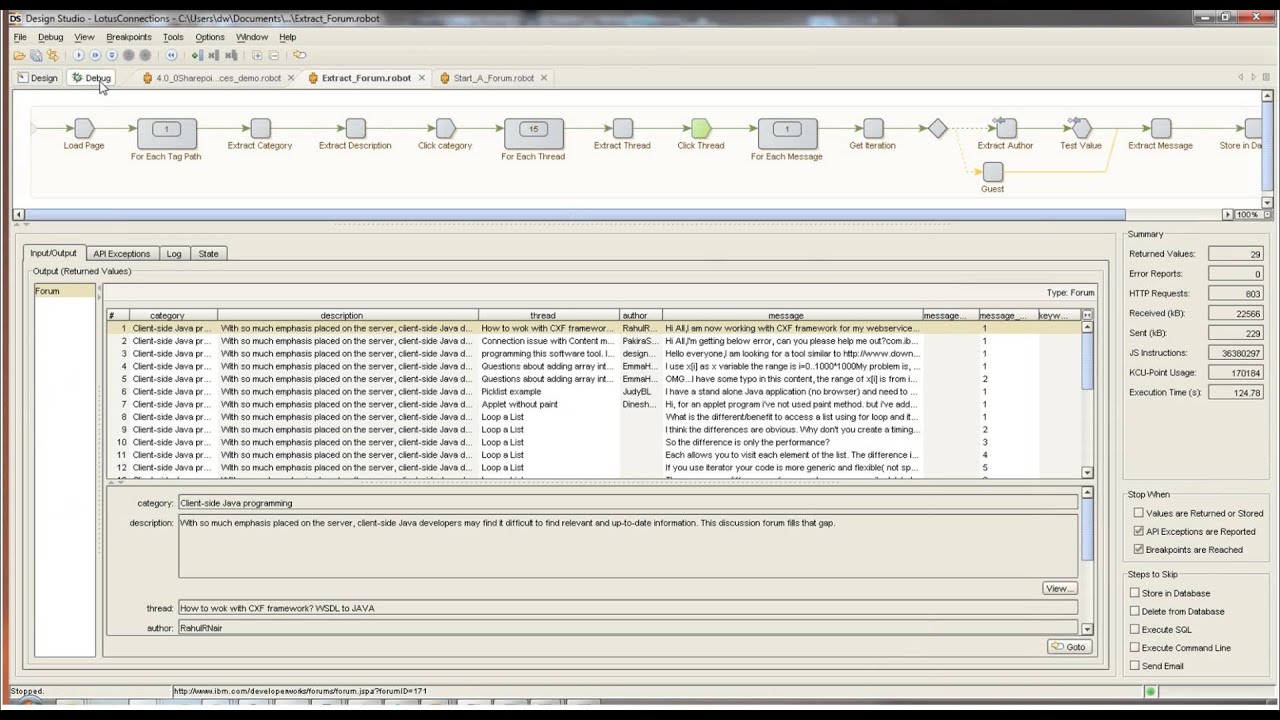Select the Load Page step node
Viewport: 1280px width, 720px height.
[x=84, y=128]
